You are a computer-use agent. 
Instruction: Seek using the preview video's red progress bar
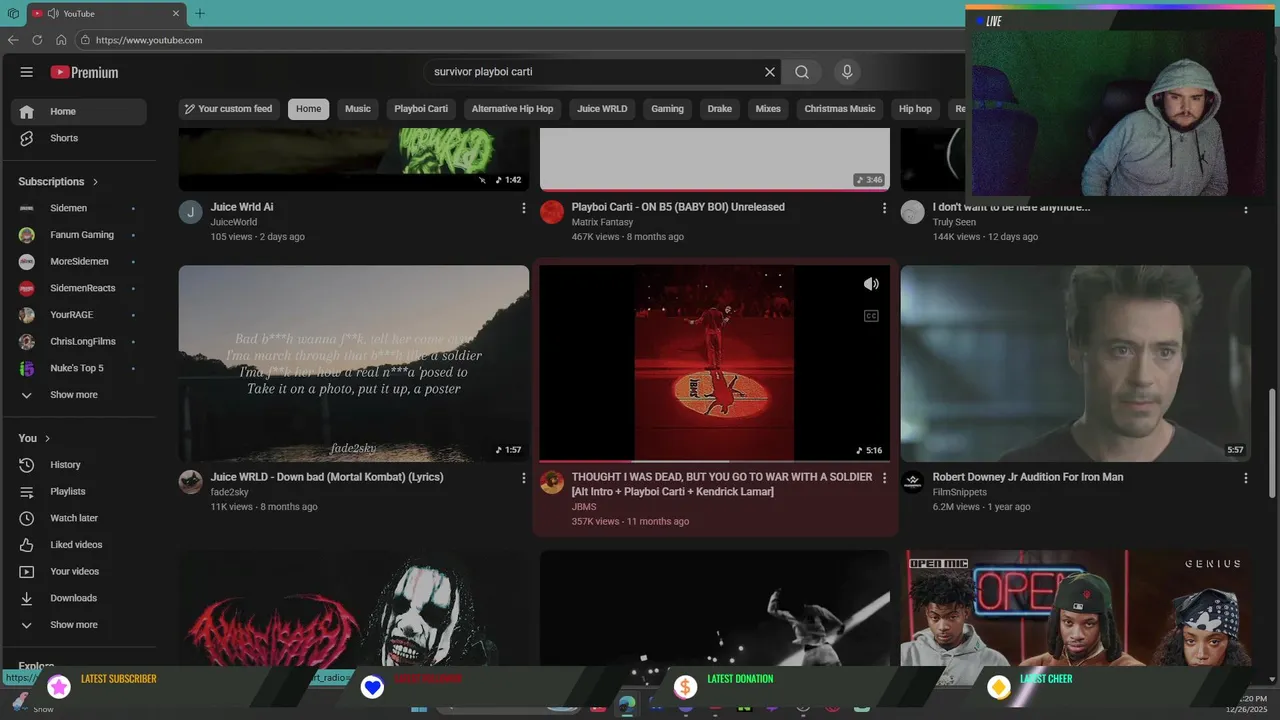point(715,461)
